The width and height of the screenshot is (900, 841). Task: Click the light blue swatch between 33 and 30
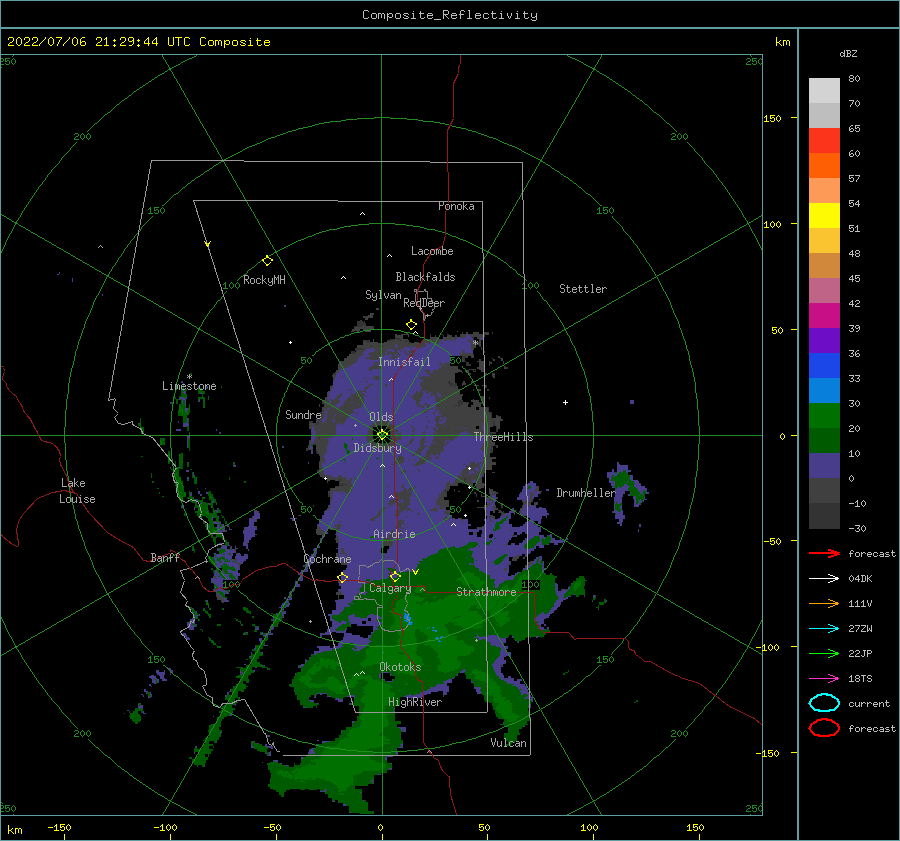tap(824, 391)
